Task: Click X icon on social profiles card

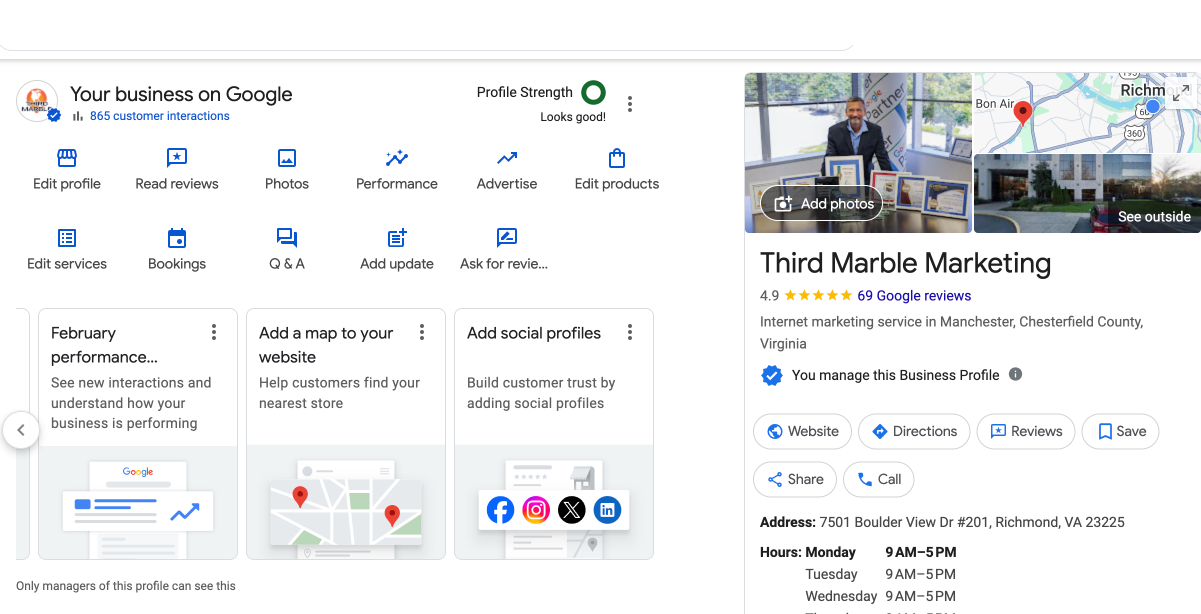Action: coord(572,511)
